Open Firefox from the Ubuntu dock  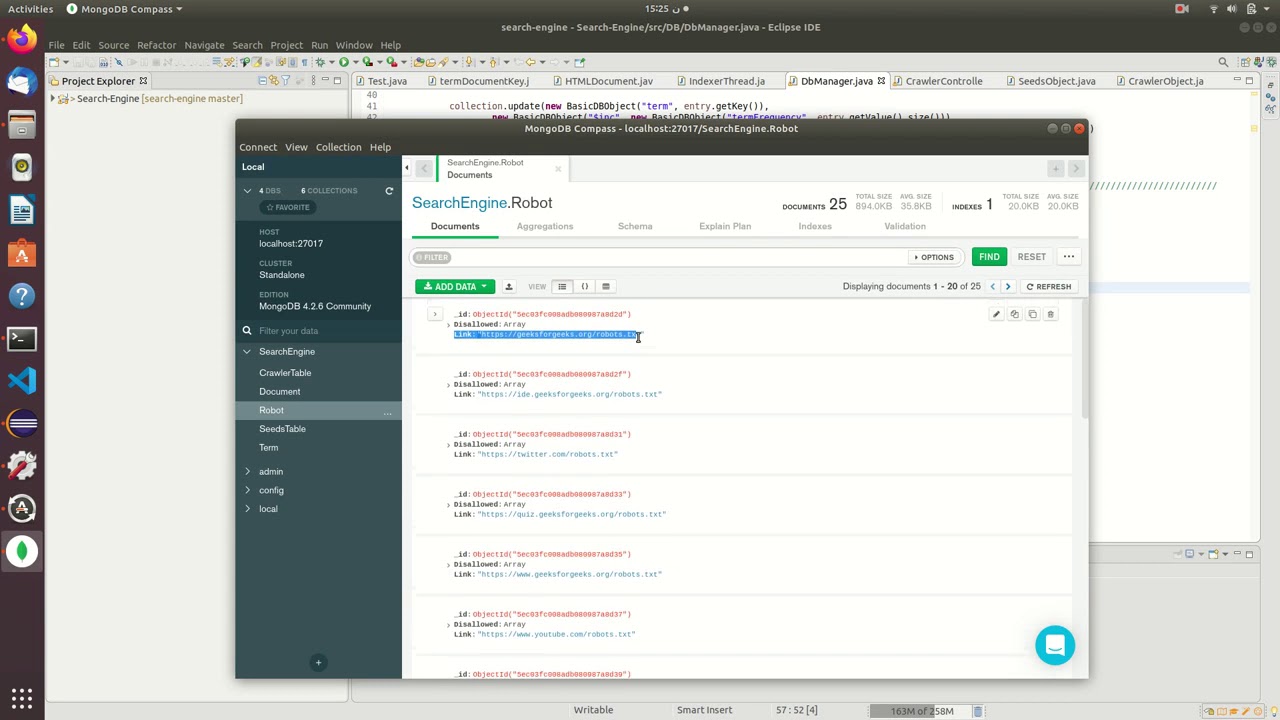[22, 40]
